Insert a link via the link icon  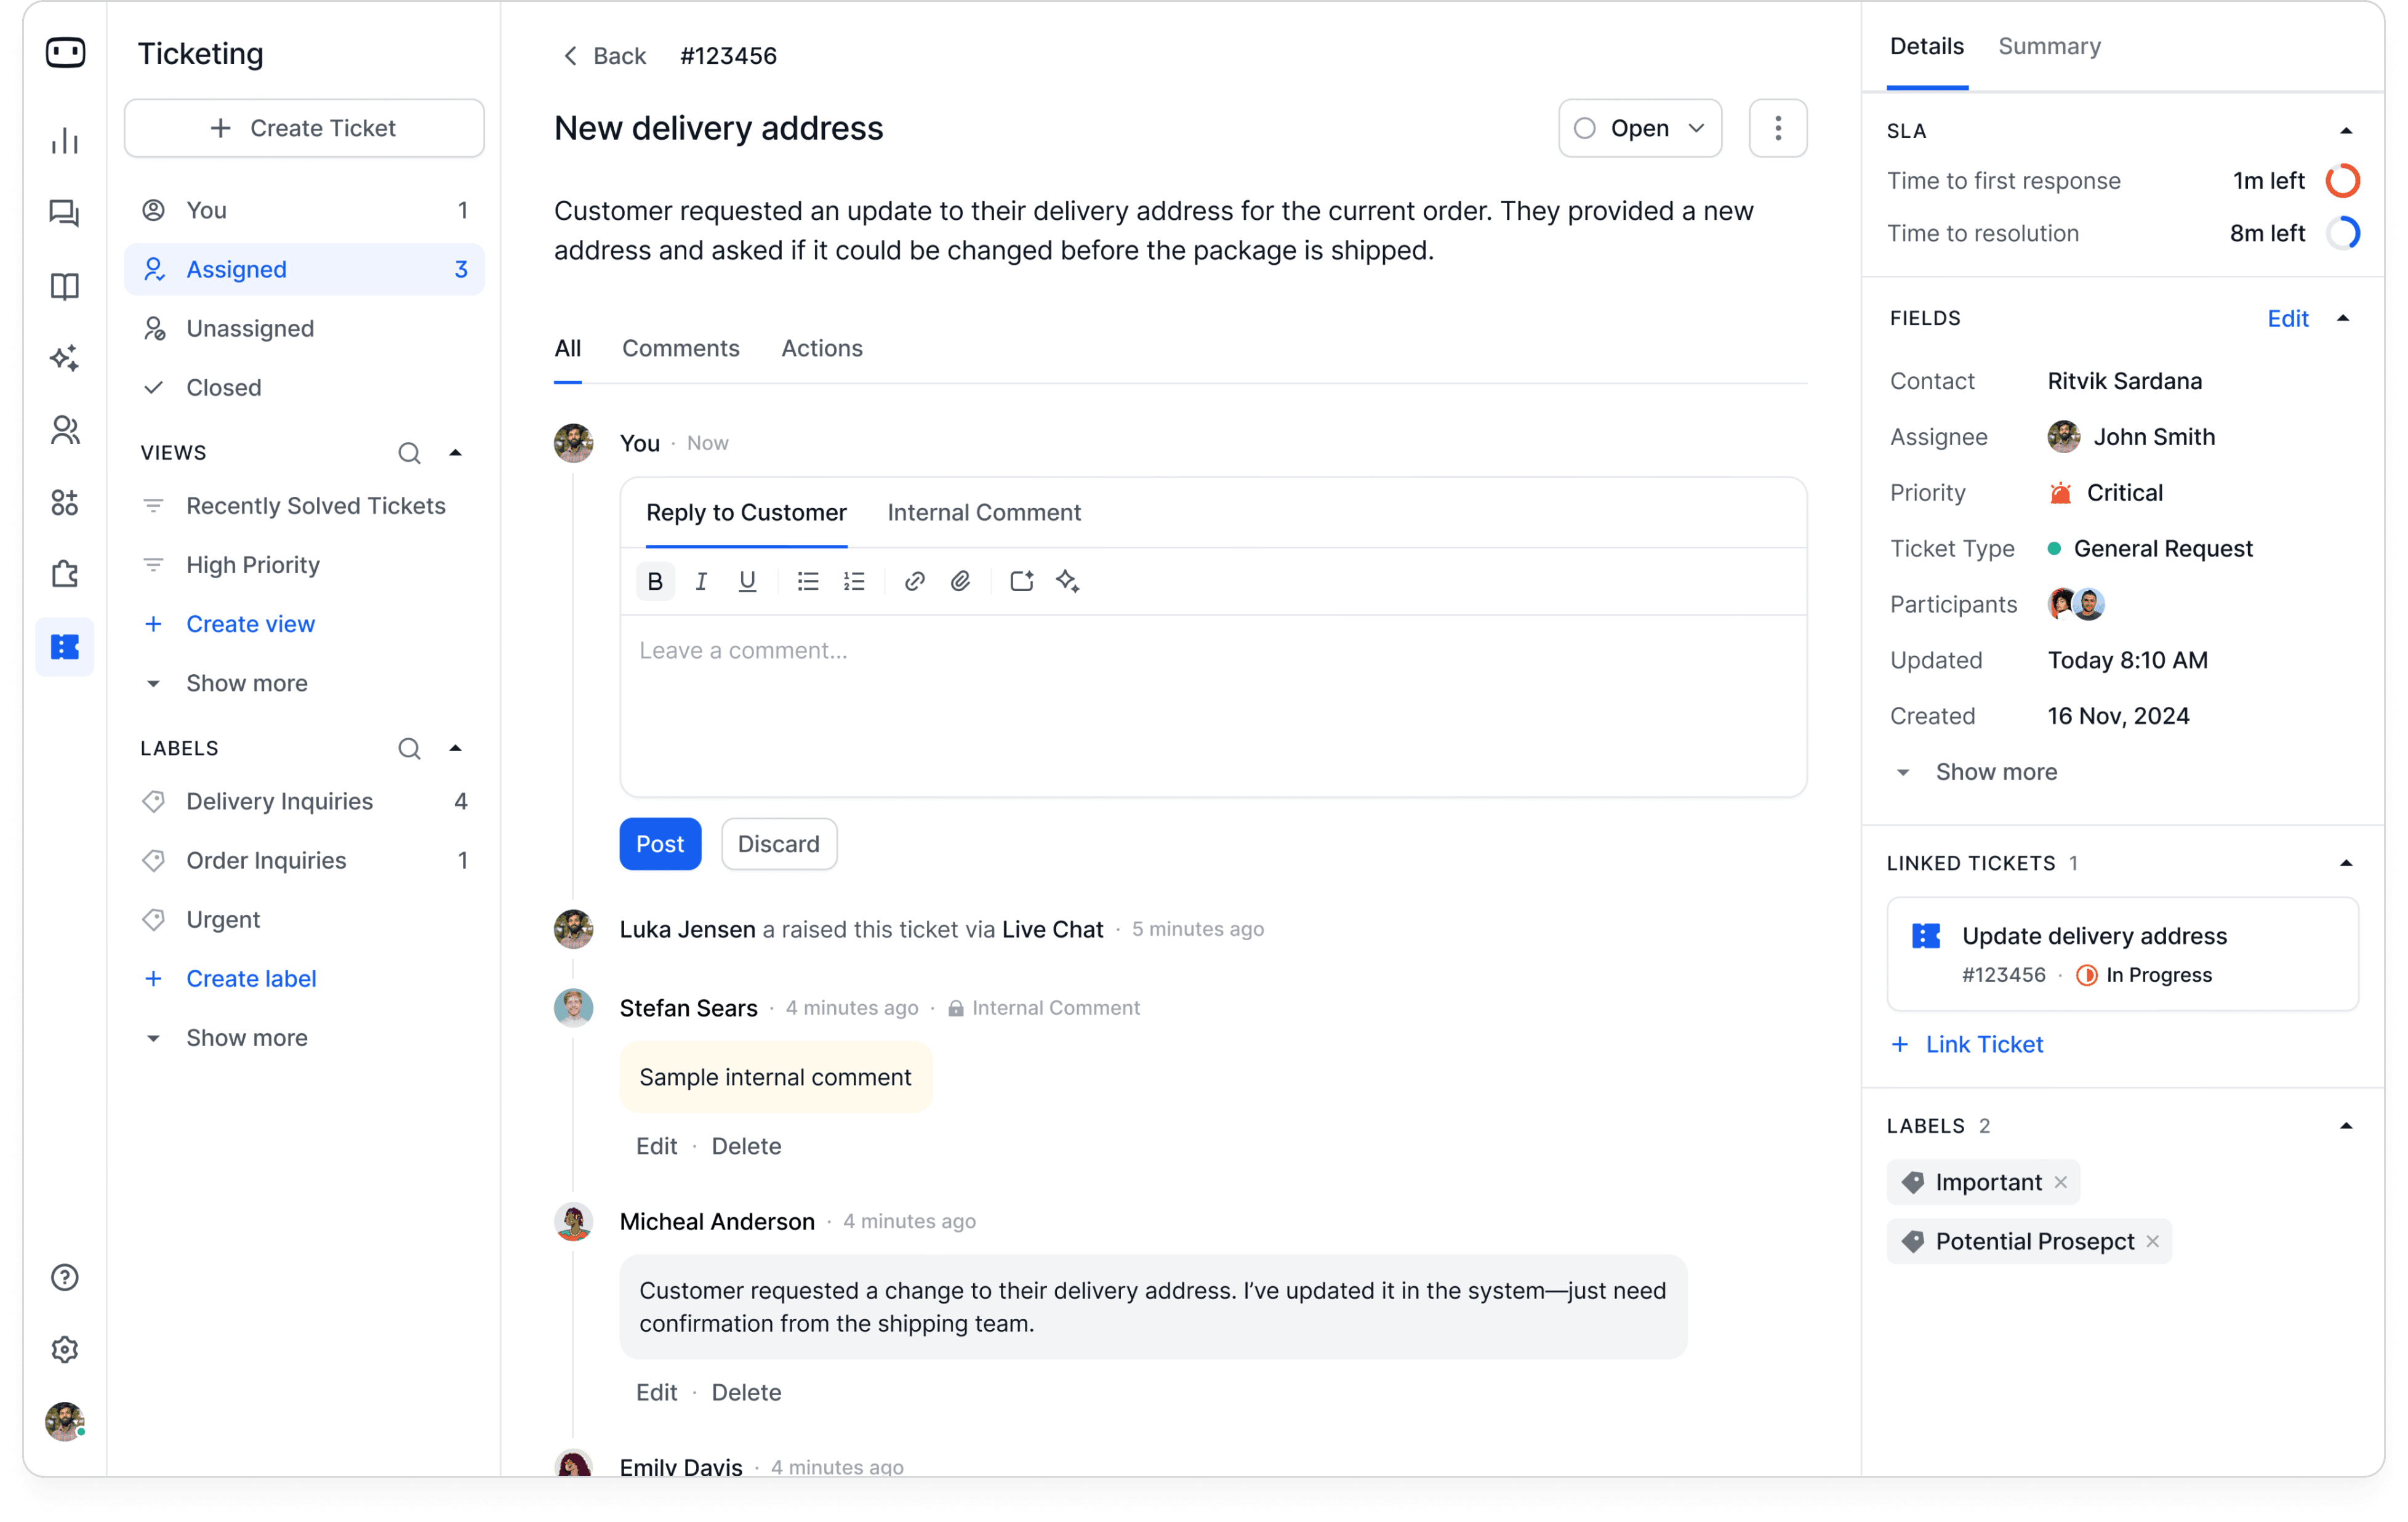[x=914, y=581]
